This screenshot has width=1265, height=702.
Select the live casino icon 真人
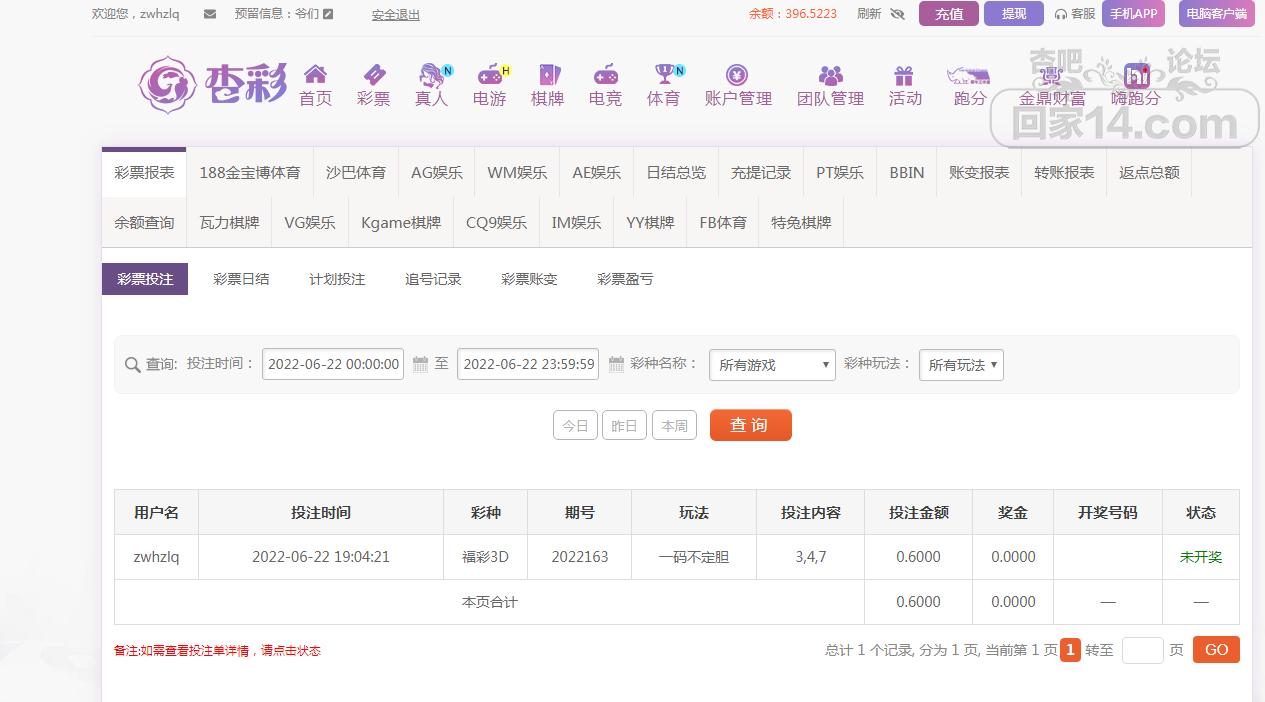tap(432, 75)
